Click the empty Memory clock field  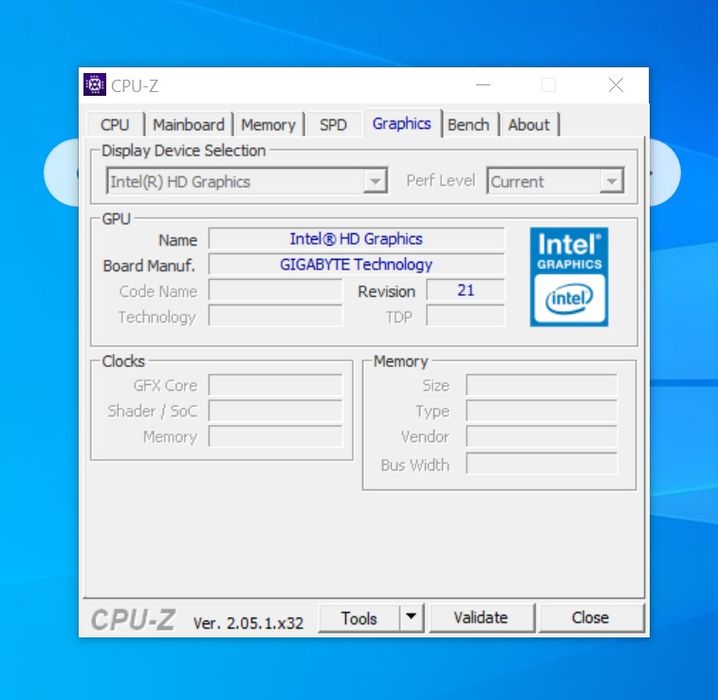275,436
